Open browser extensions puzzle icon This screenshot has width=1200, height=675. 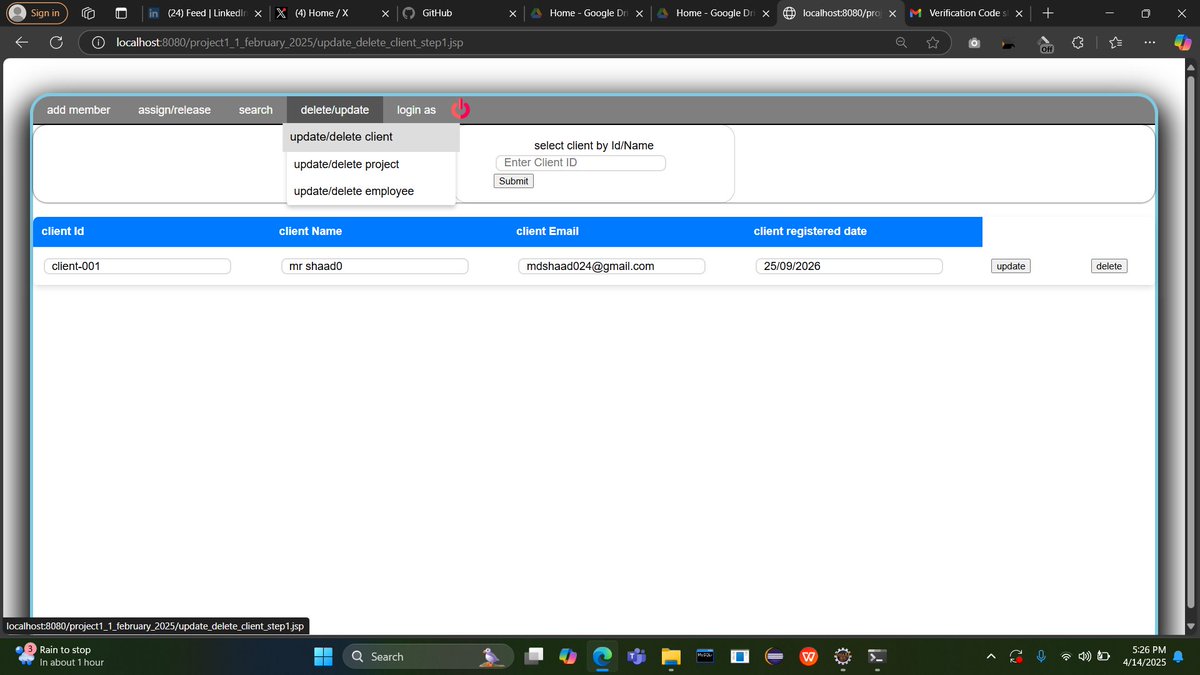(x=1077, y=43)
